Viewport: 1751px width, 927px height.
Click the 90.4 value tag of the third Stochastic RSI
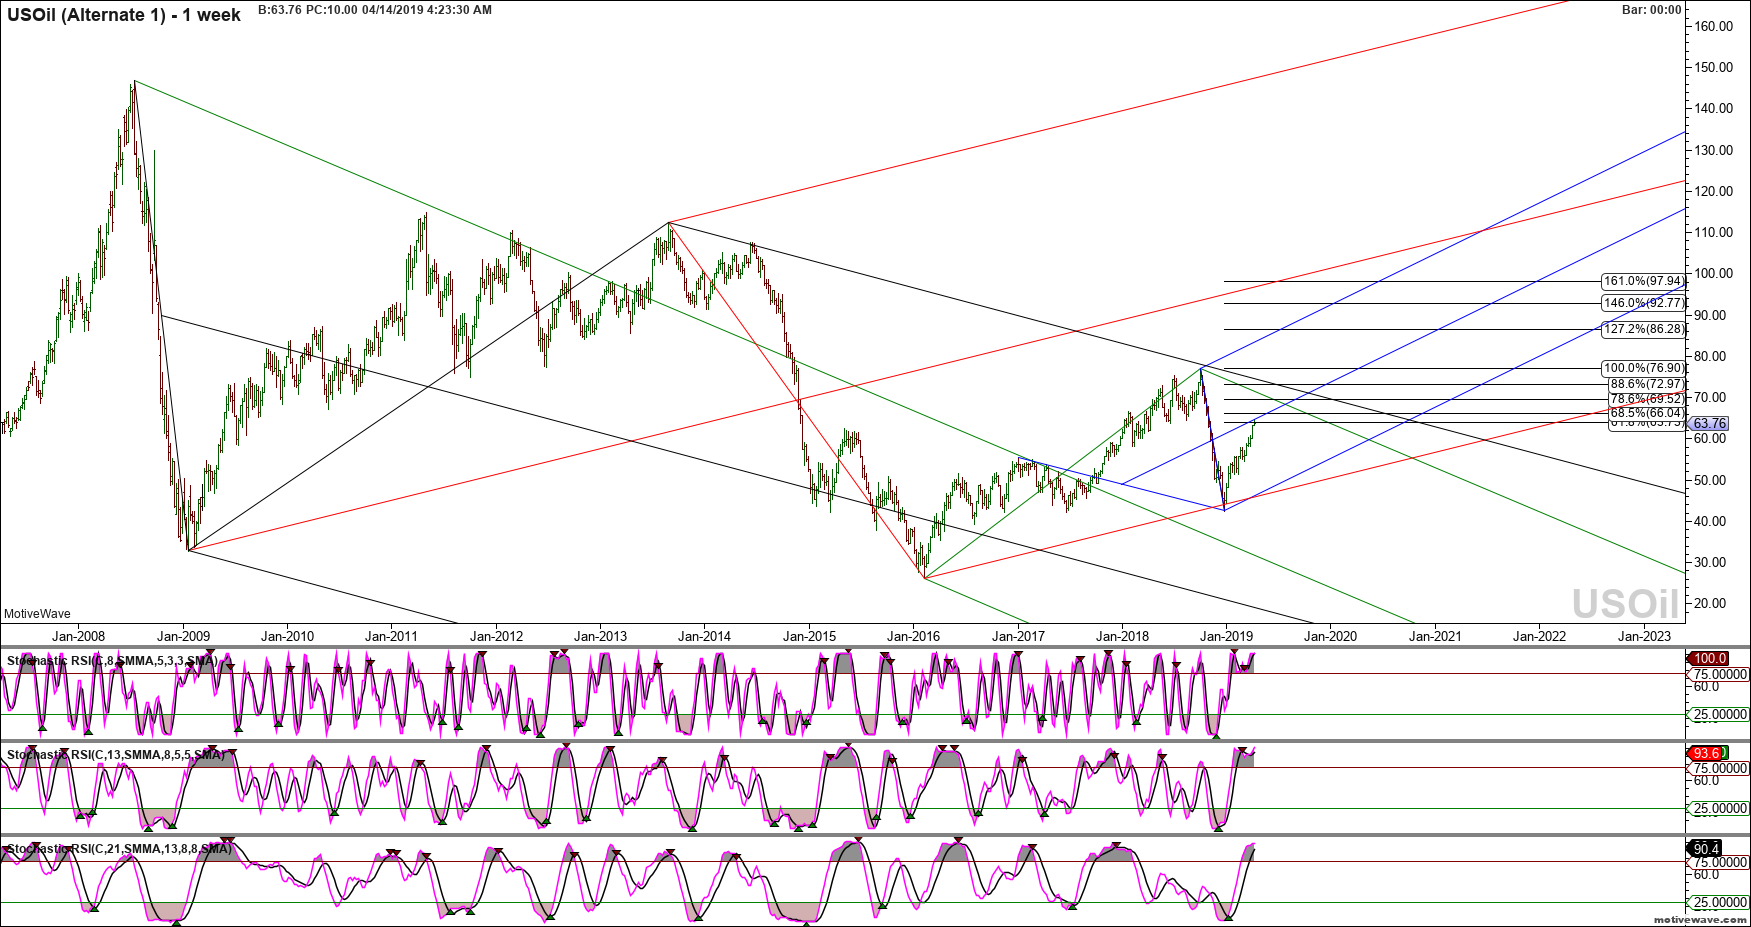tap(1706, 848)
